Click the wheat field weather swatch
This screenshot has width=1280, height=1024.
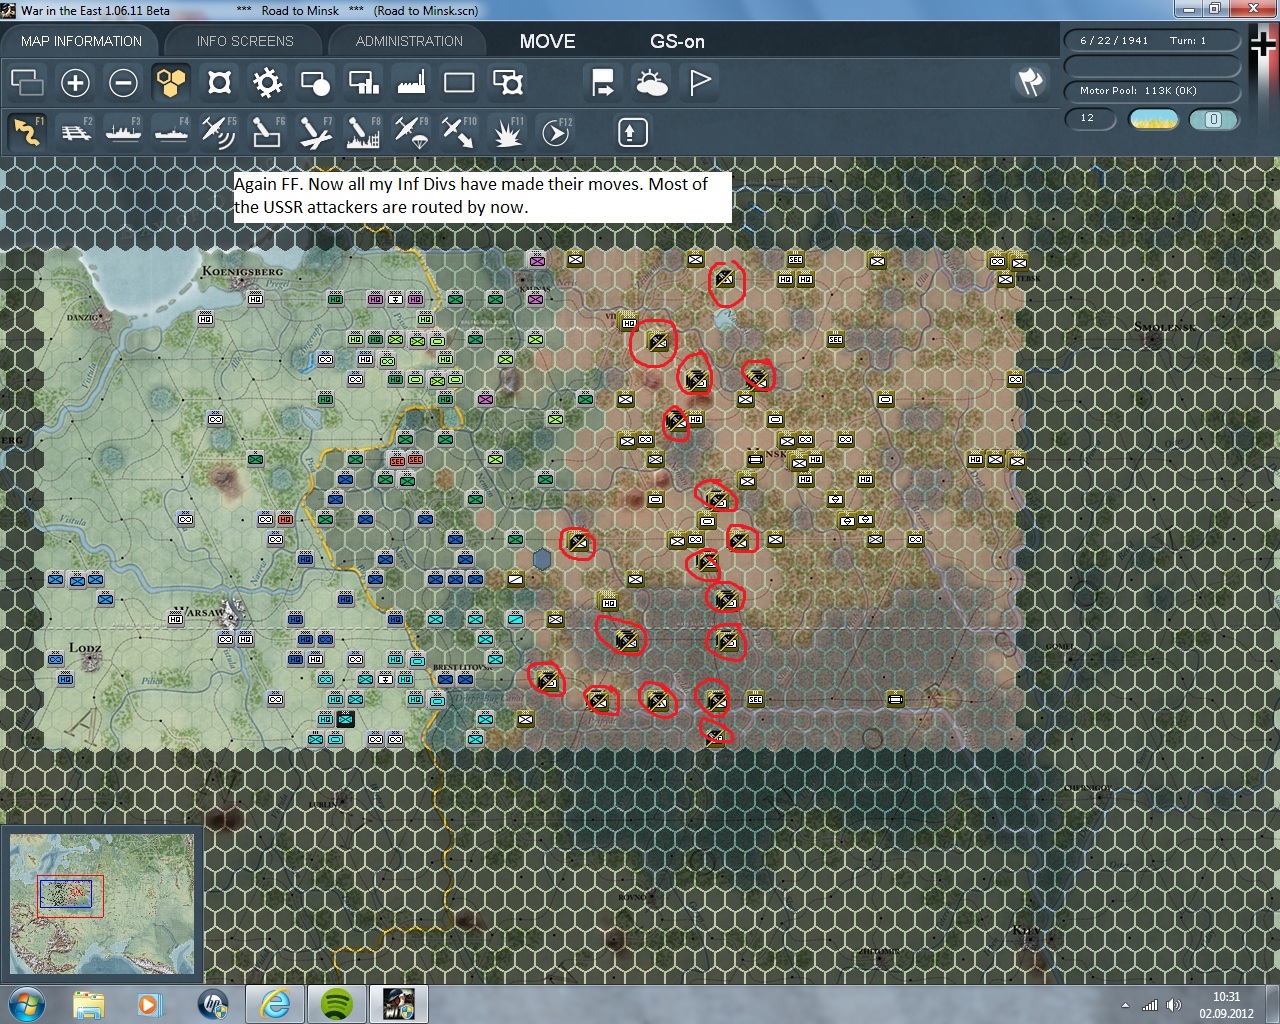[x=1153, y=119]
